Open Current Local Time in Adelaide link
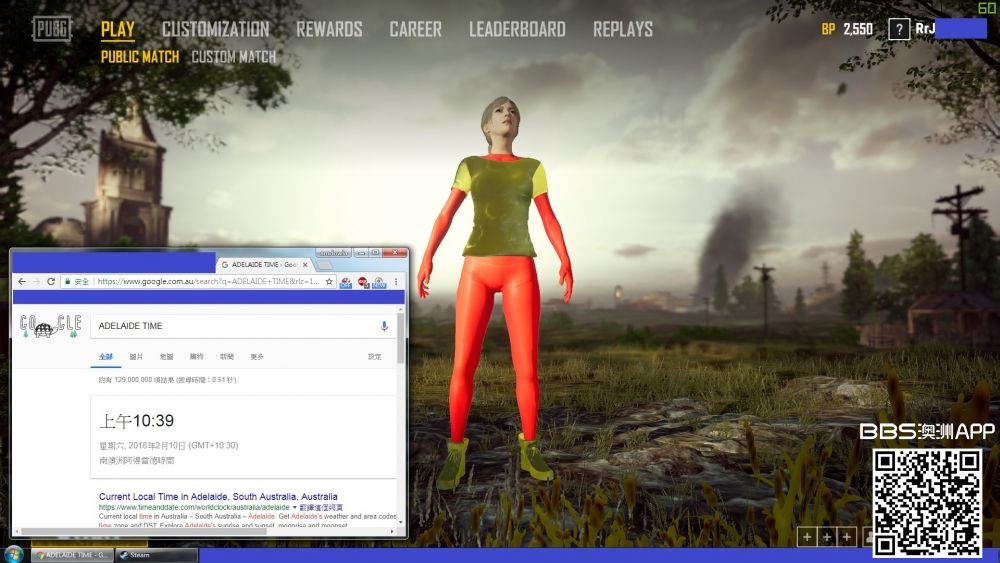Screen dimensions: 1000x563 tap(218, 496)
